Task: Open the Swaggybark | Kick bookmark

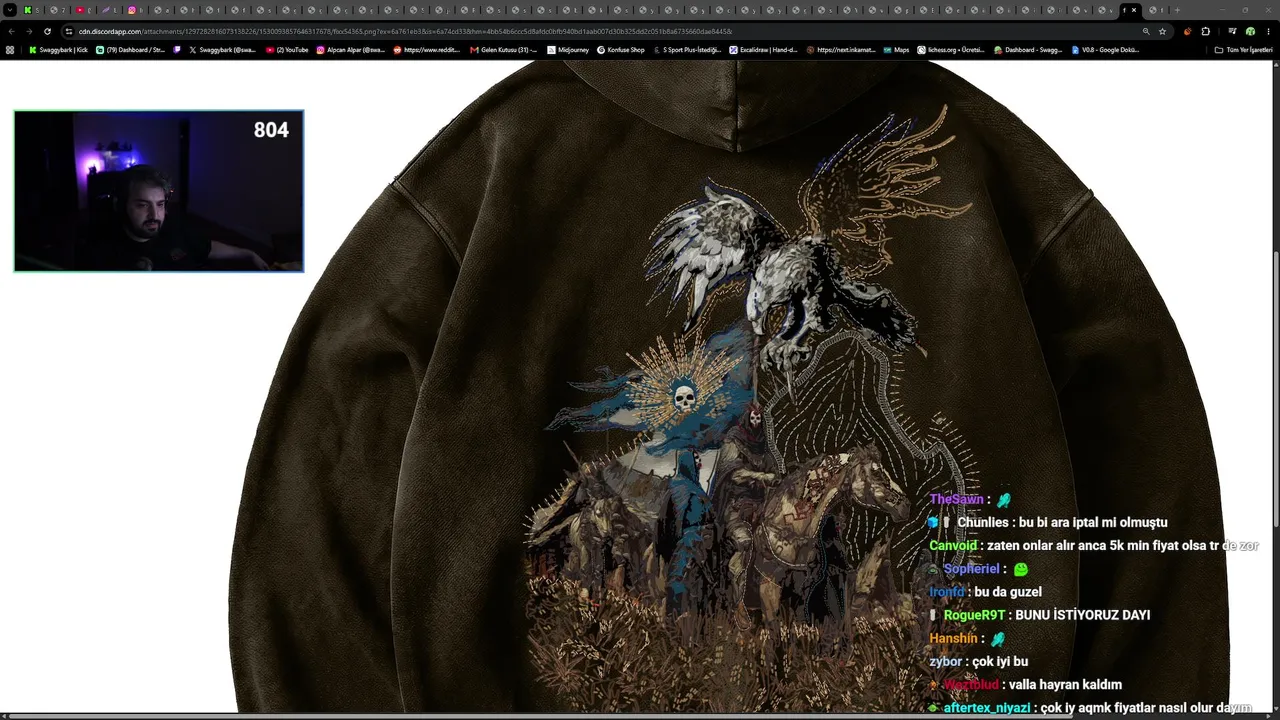Action: coord(58,49)
